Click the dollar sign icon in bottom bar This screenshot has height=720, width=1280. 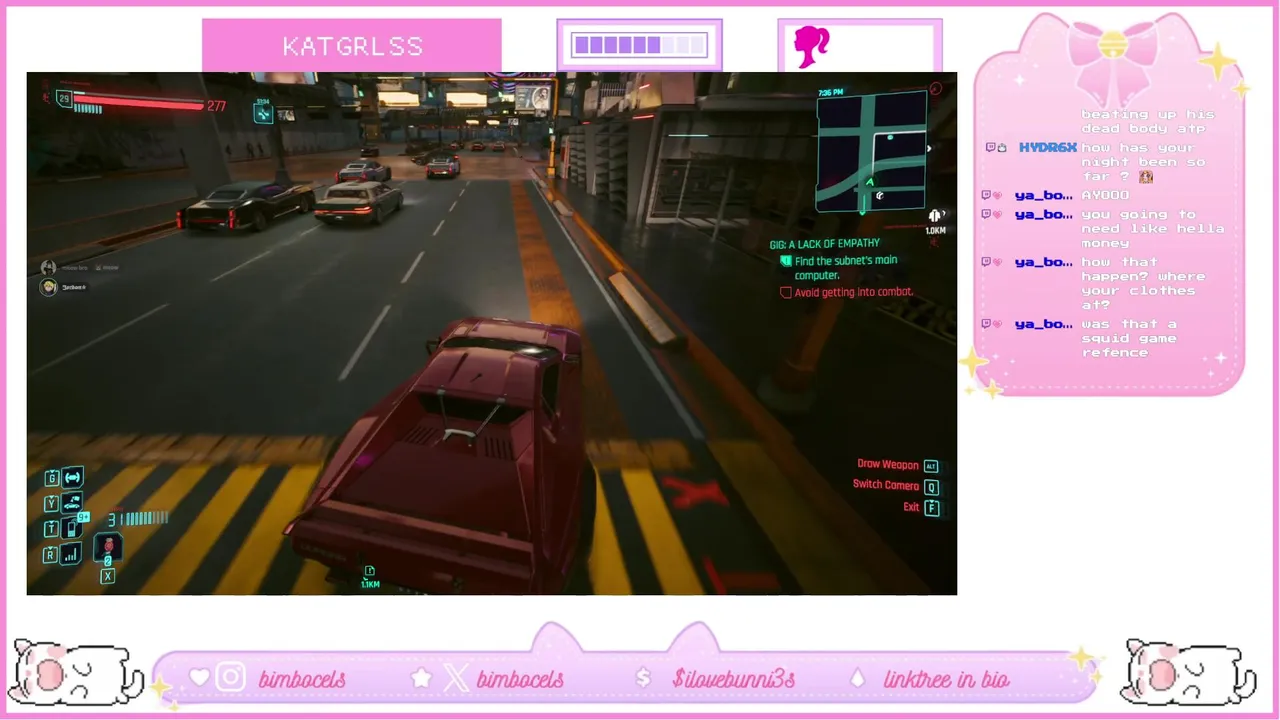(x=643, y=679)
